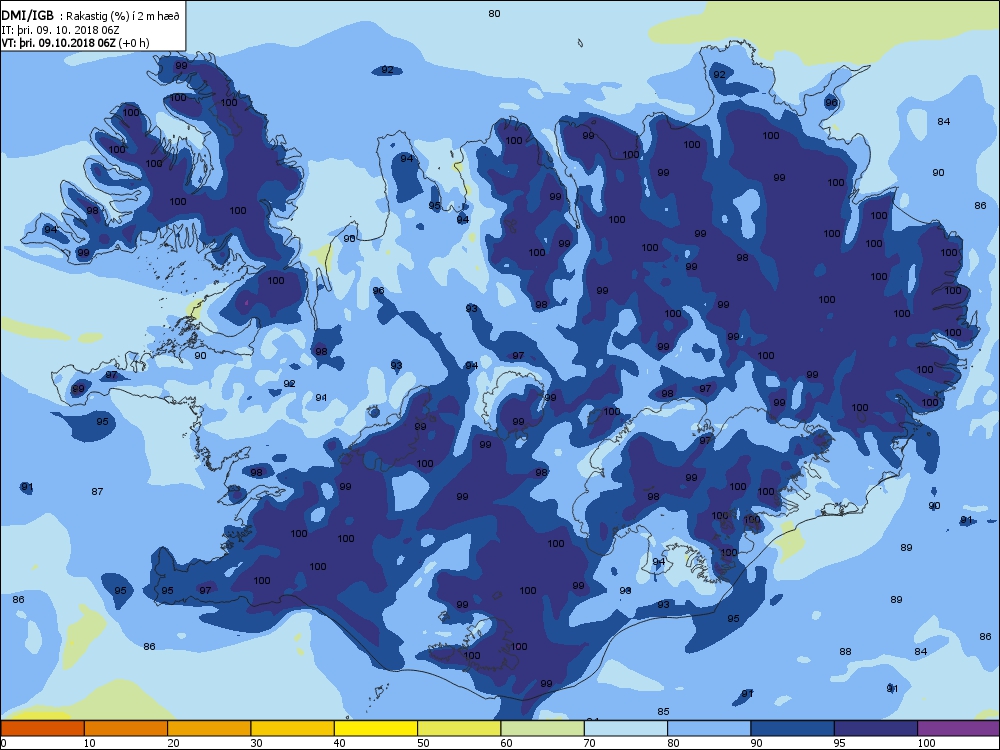The image size is (1000, 750).
Task: Click the legend tick label '10'
Action: (x=90, y=742)
